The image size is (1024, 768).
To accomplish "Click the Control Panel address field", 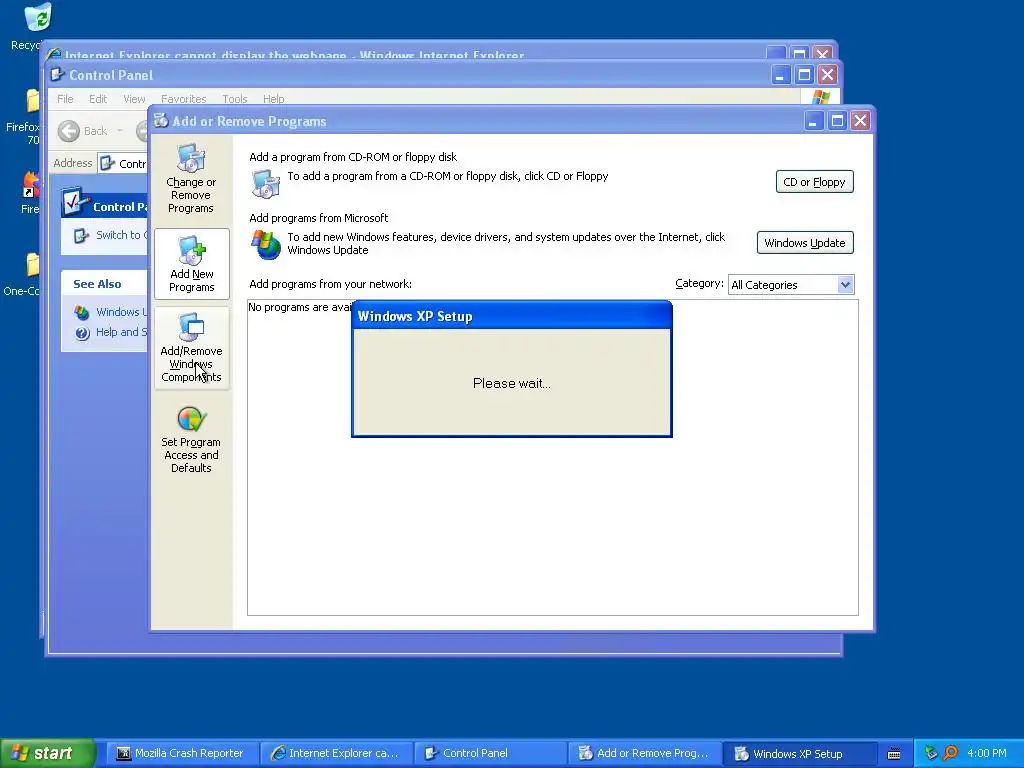I will [x=123, y=163].
